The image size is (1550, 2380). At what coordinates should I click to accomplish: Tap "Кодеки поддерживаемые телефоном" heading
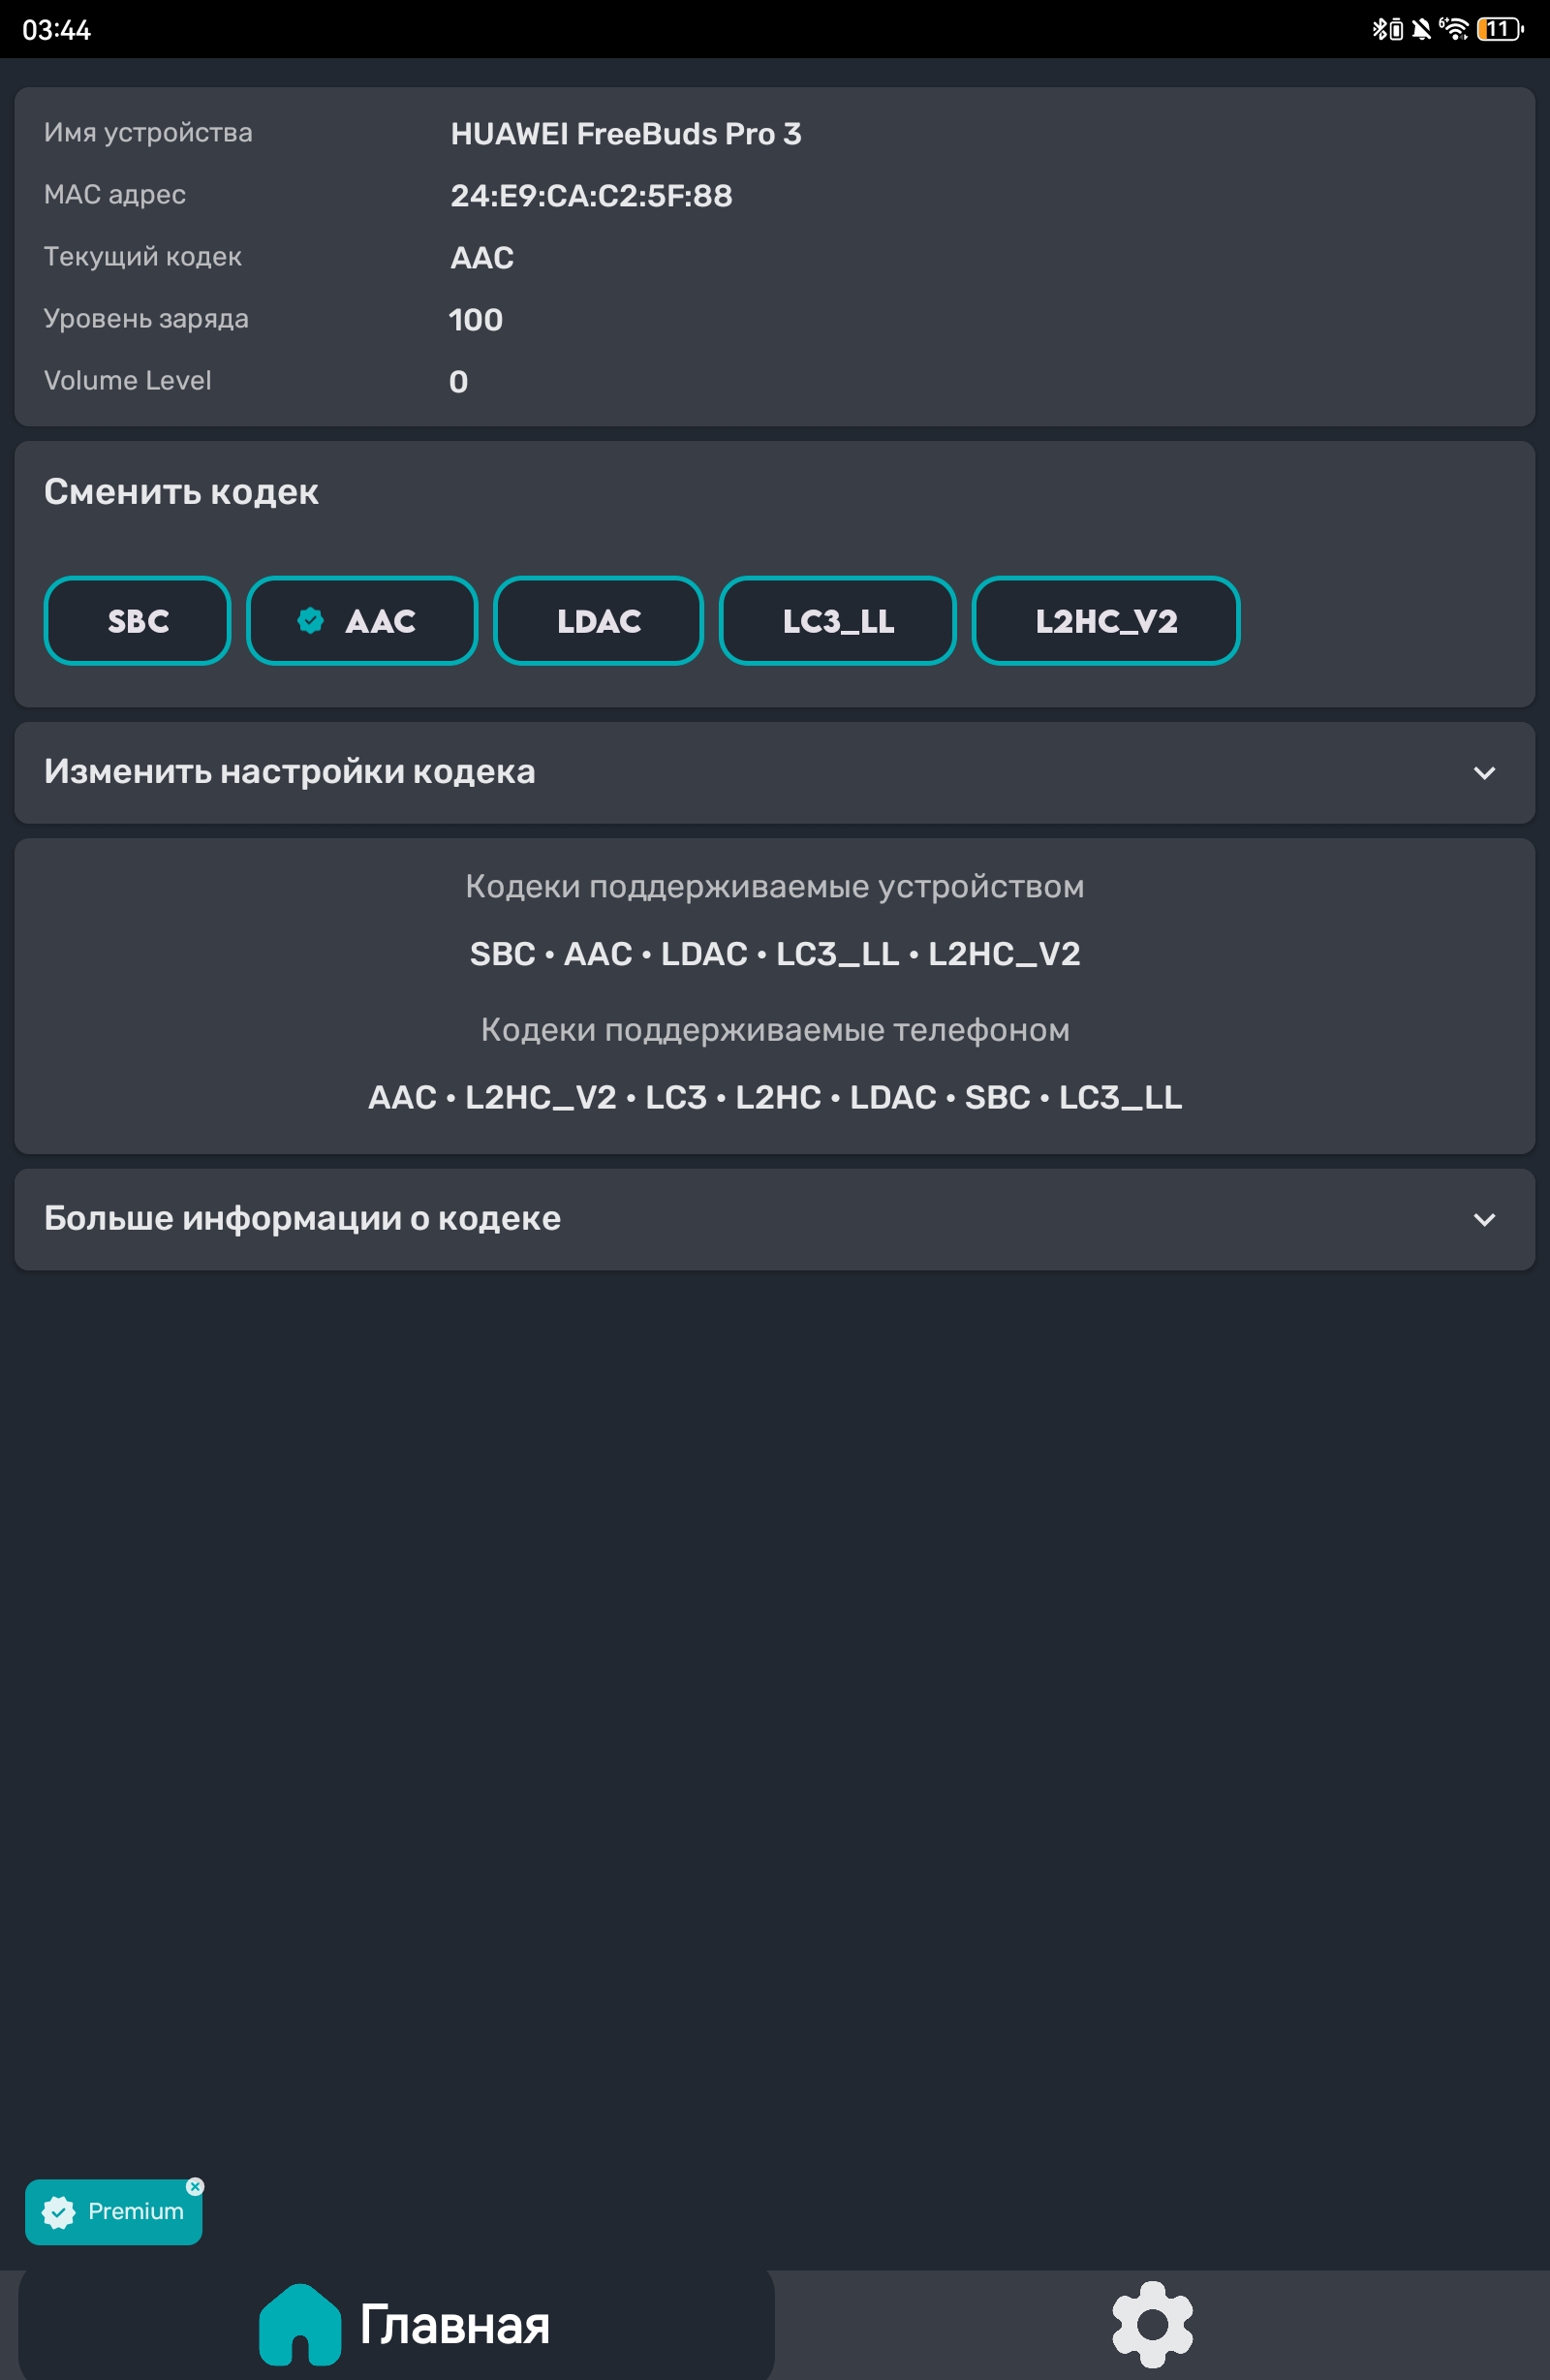click(775, 1030)
